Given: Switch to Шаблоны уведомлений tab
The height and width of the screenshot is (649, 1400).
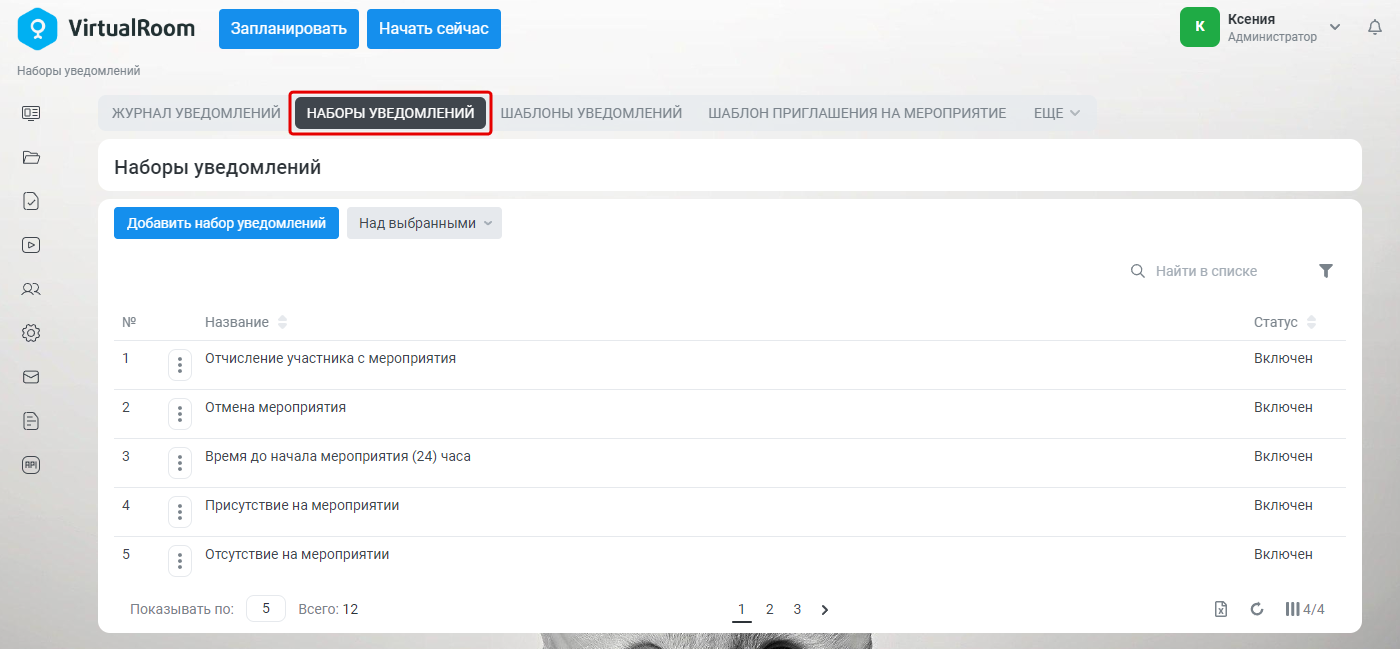Looking at the screenshot, I should (x=591, y=113).
